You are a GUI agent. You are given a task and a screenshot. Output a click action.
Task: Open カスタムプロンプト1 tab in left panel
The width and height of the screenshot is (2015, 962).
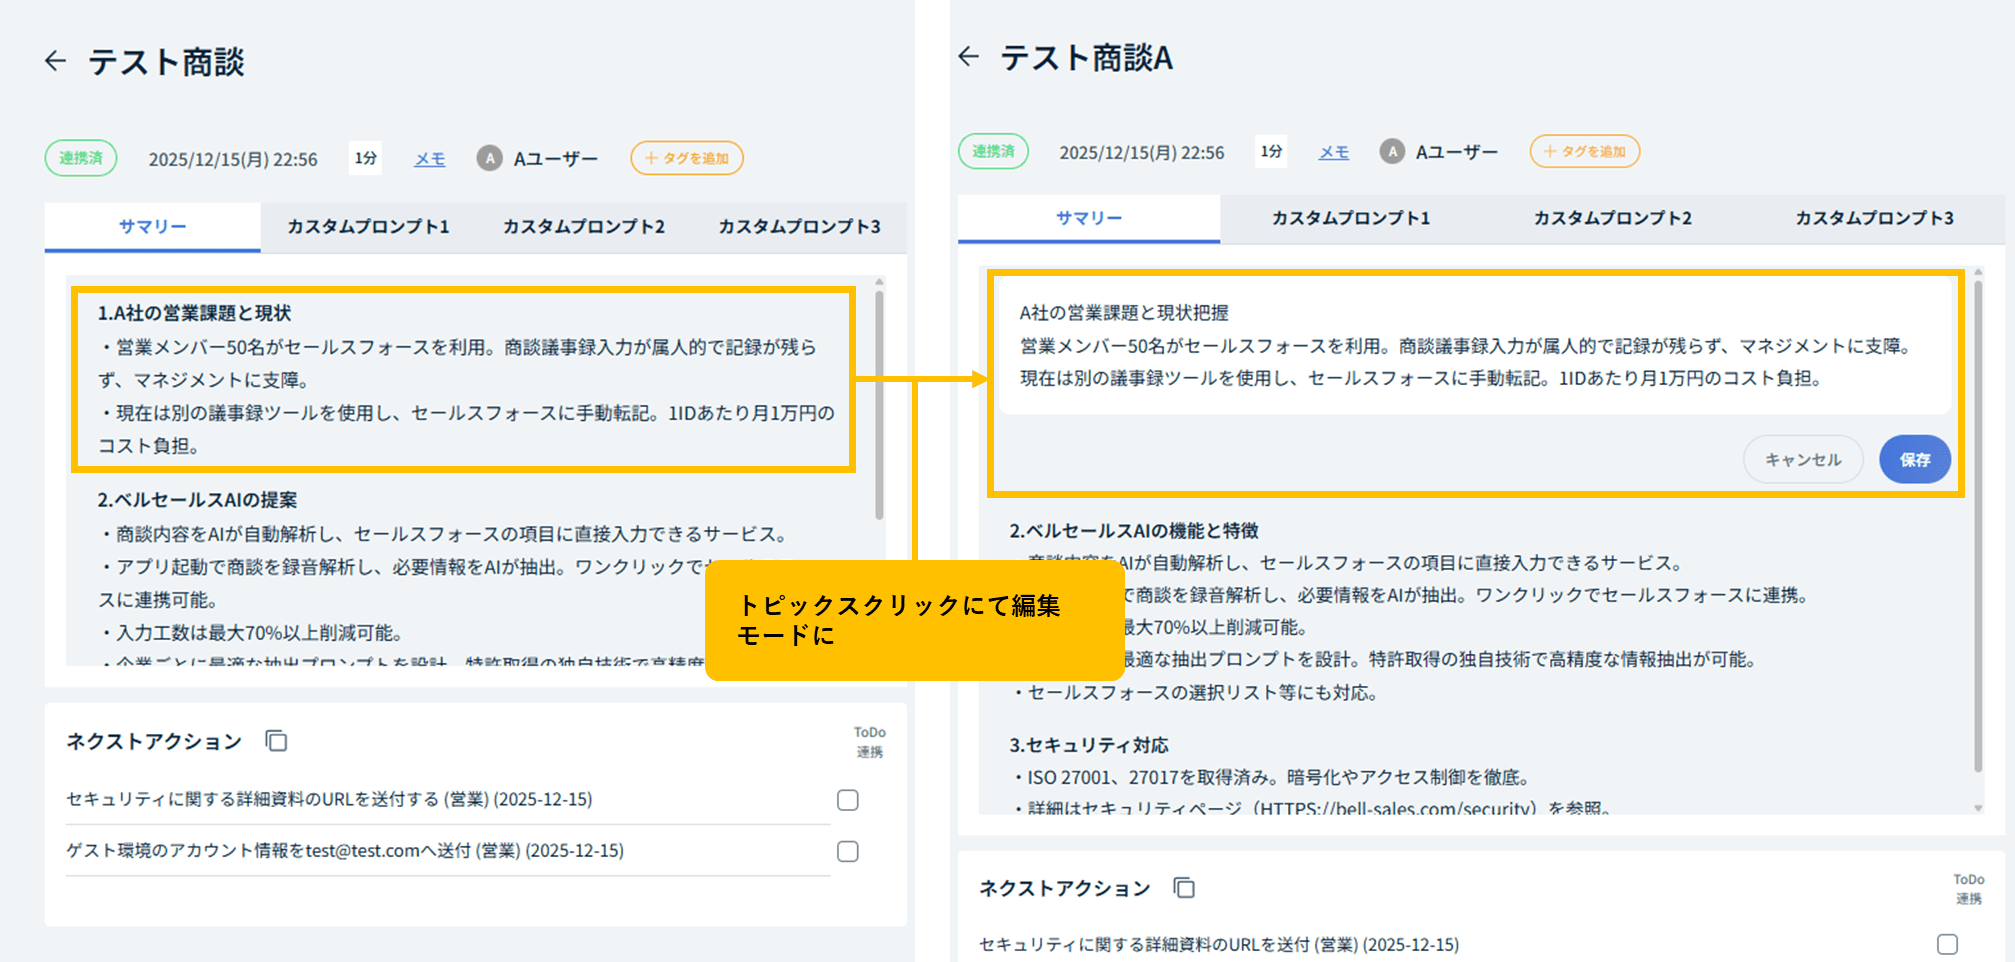(x=368, y=227)
